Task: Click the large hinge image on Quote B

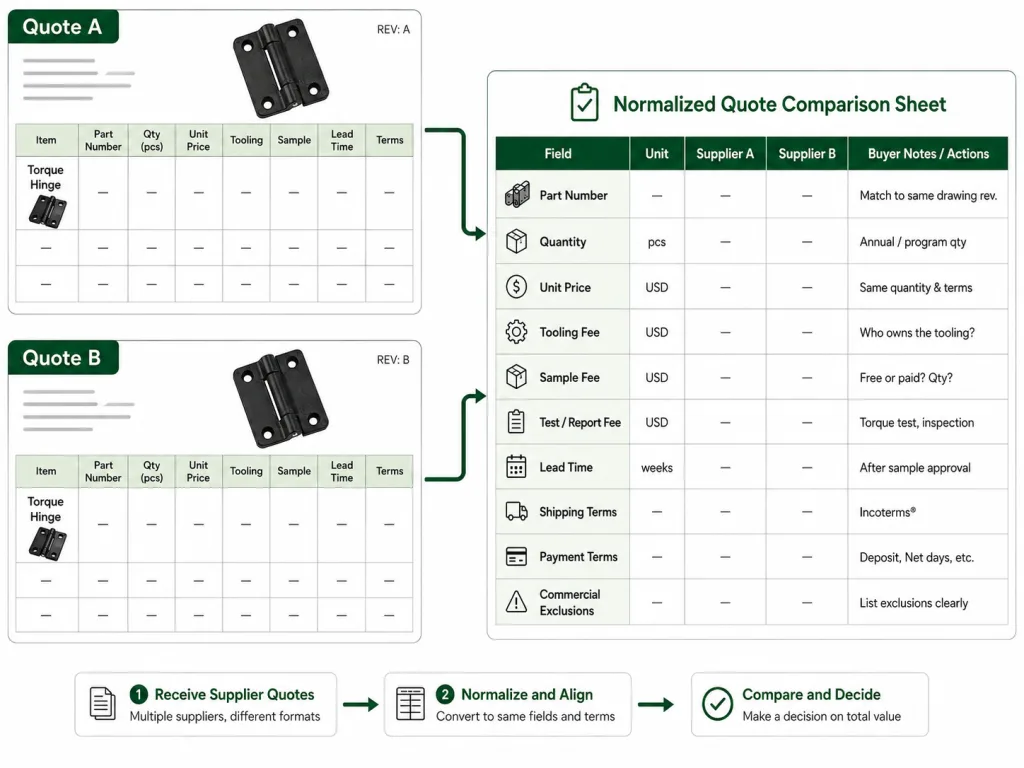Action: [280, 400]
